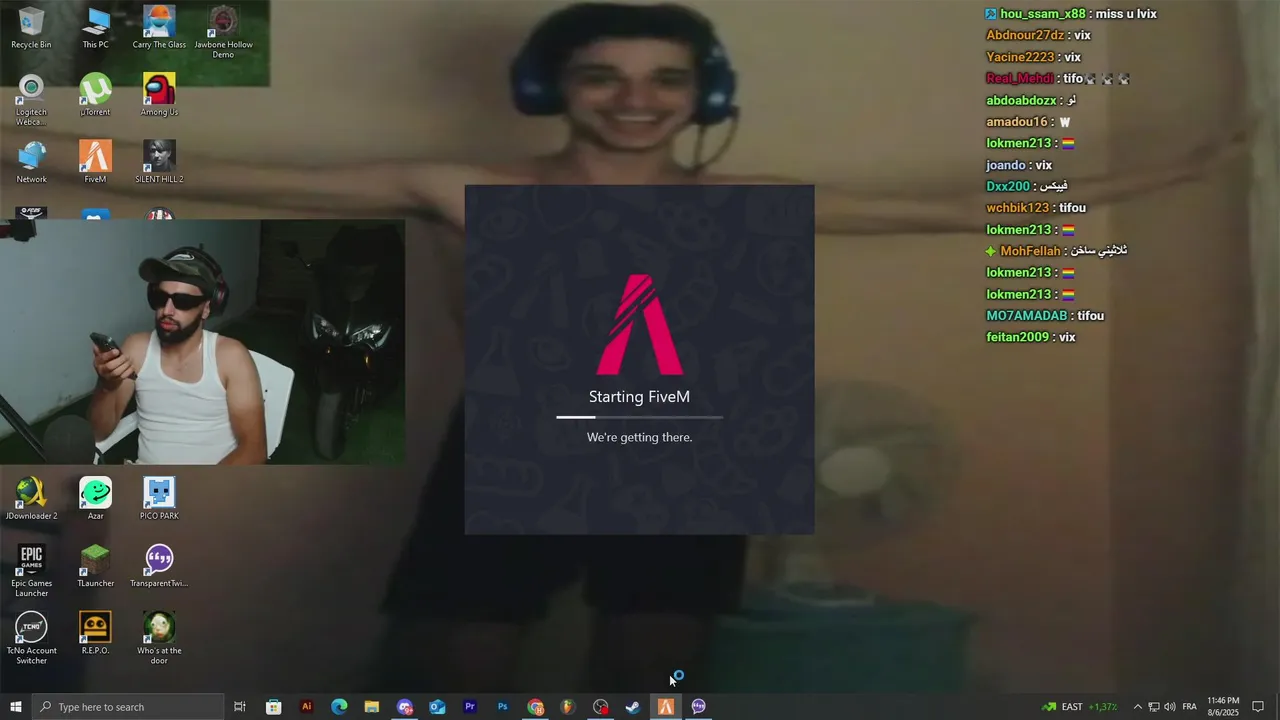Open Logitech Webcam software icon

coord(31,99)
